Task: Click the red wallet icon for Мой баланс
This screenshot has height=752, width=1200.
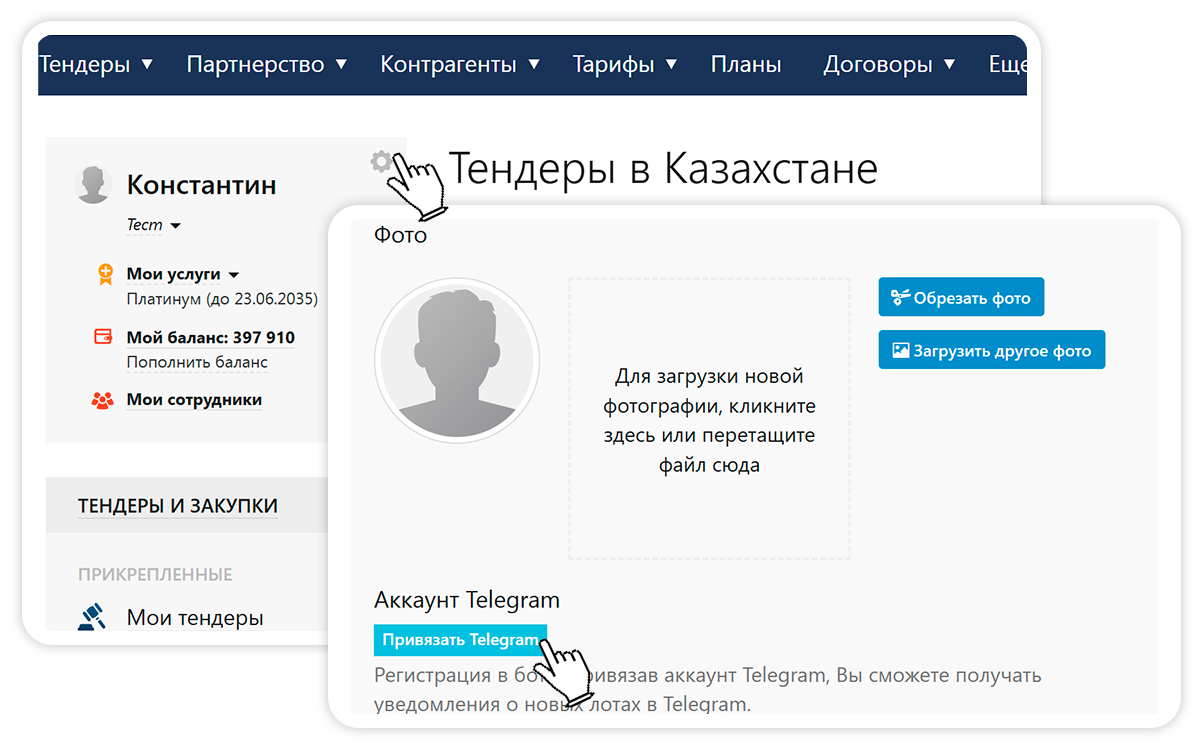Action: point(103,338)
